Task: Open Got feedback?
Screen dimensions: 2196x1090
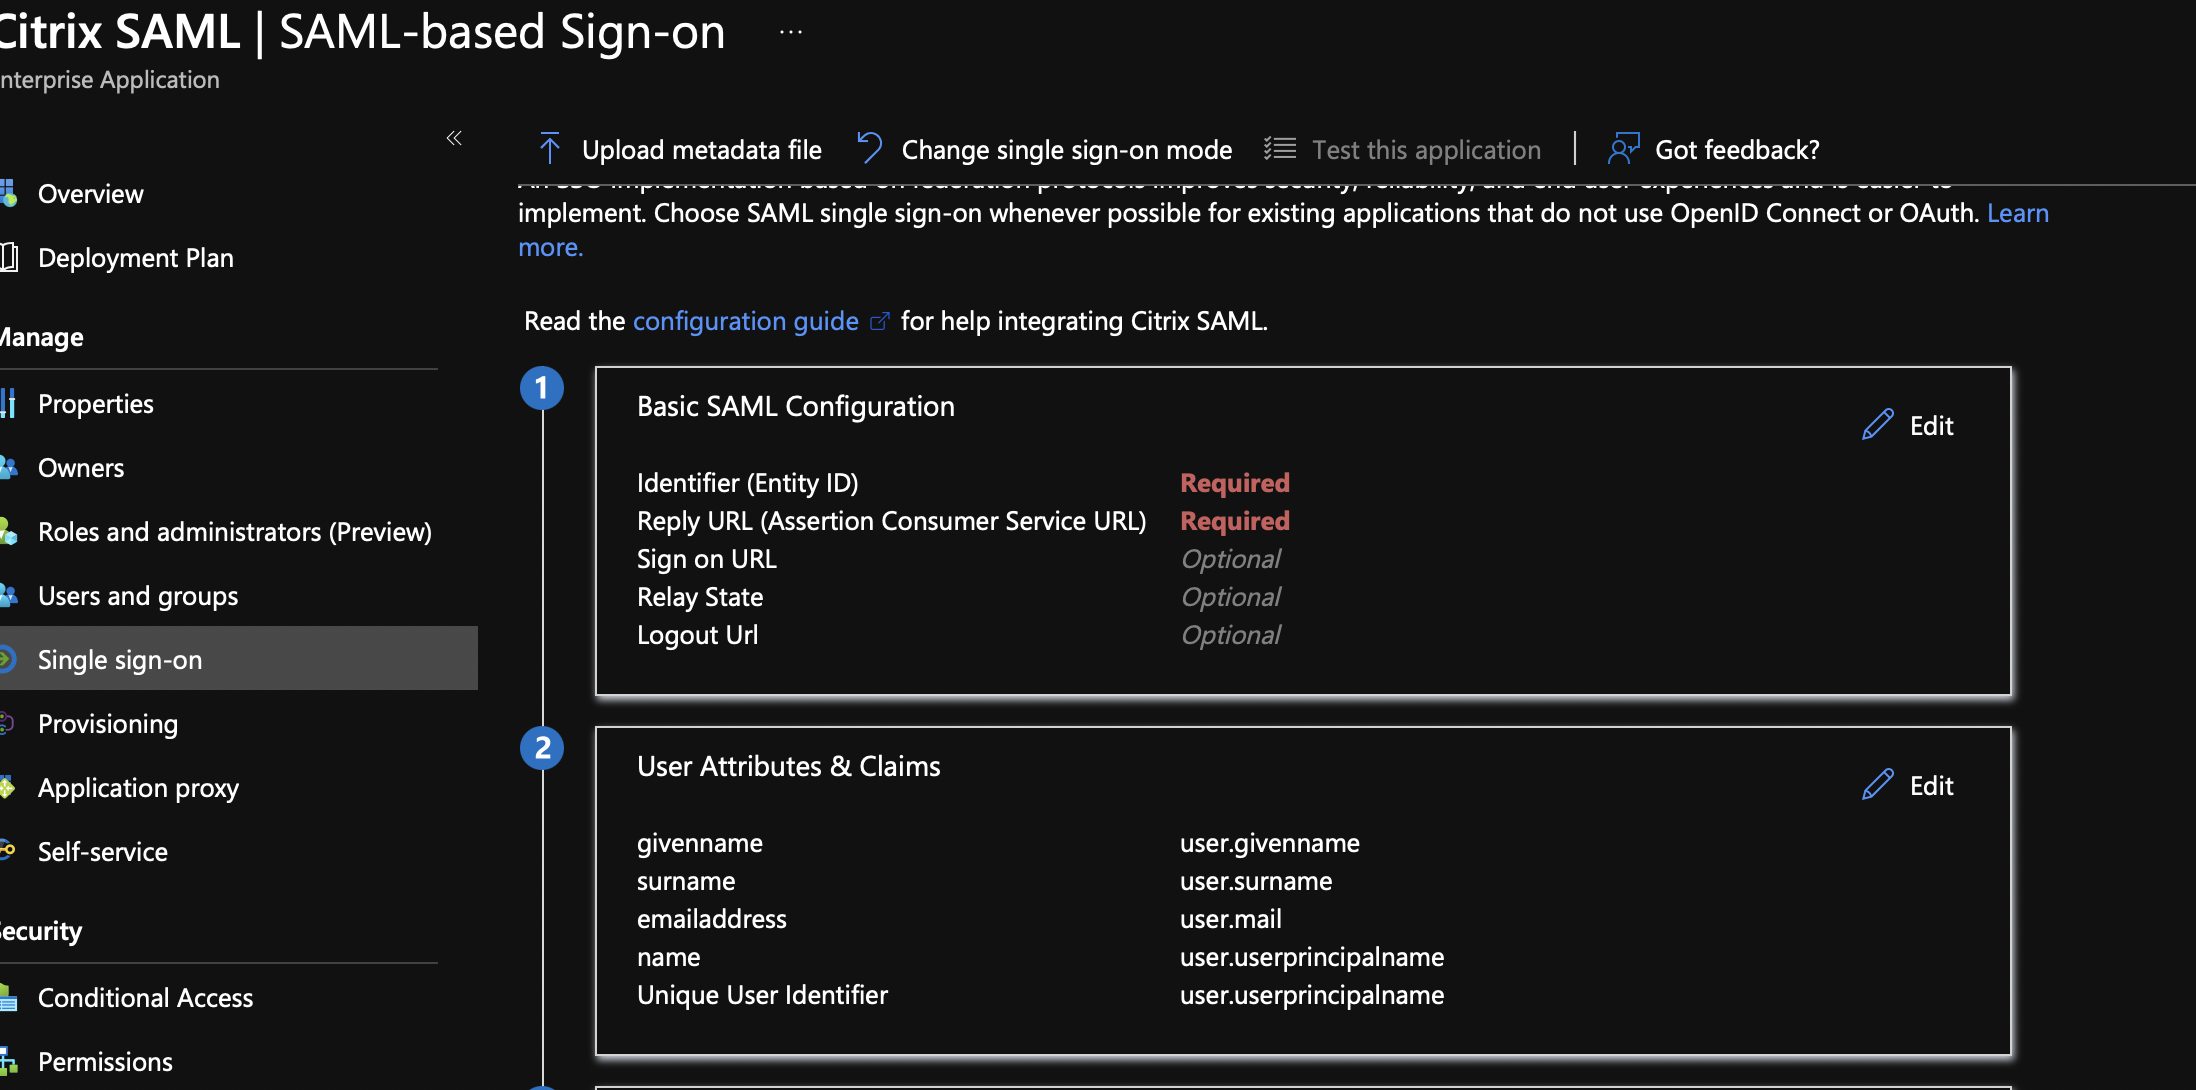Action: point(1737,150)
